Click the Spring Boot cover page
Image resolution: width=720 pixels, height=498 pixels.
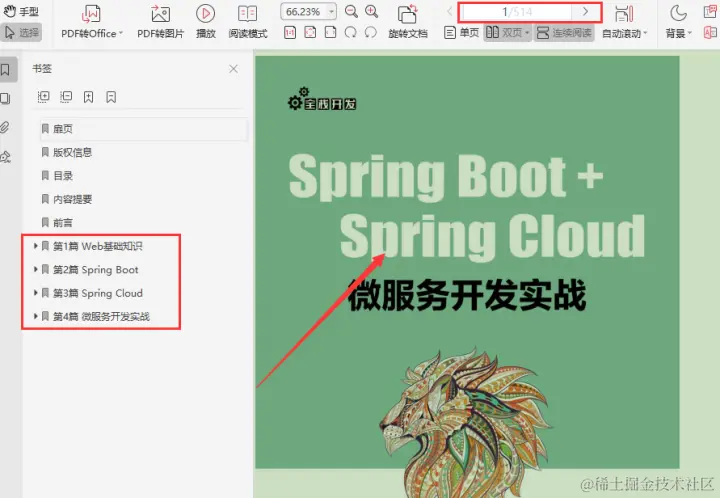pyautogui.click(x=467, y=262)
